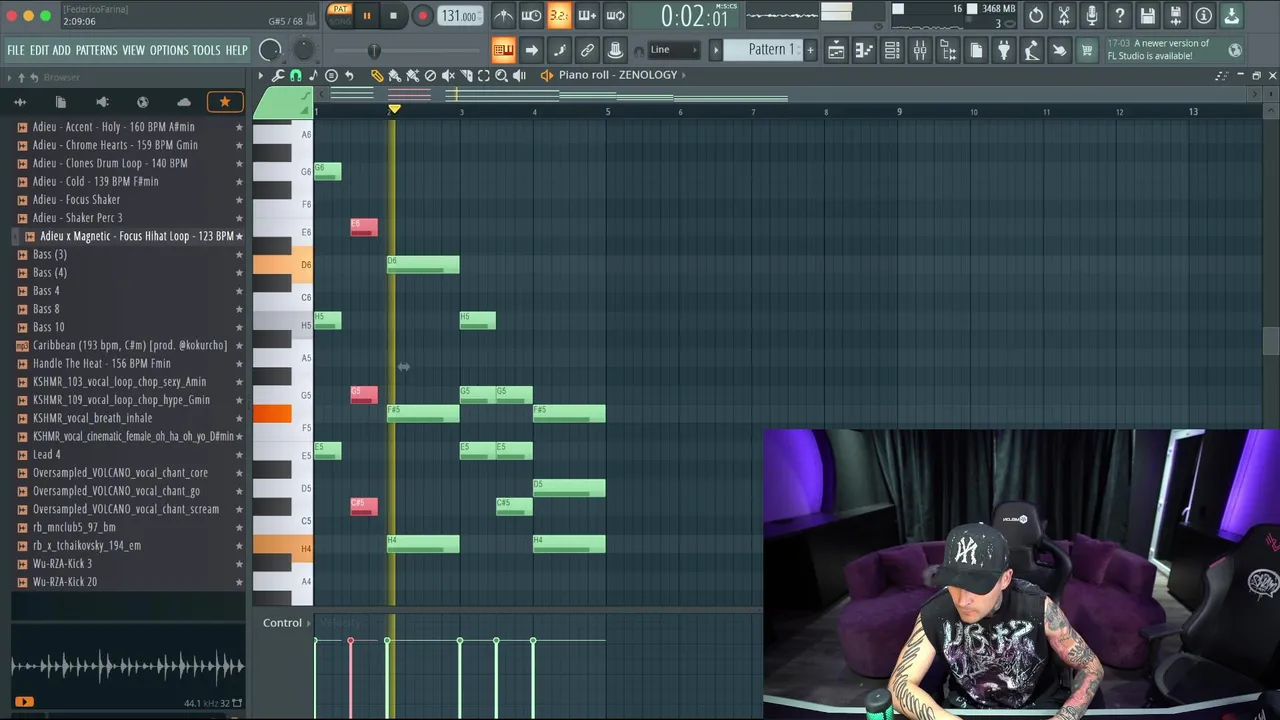Toggle blend recording overdub
Viewport: 1280px width, 720px height.
click(x=588, y=15)
